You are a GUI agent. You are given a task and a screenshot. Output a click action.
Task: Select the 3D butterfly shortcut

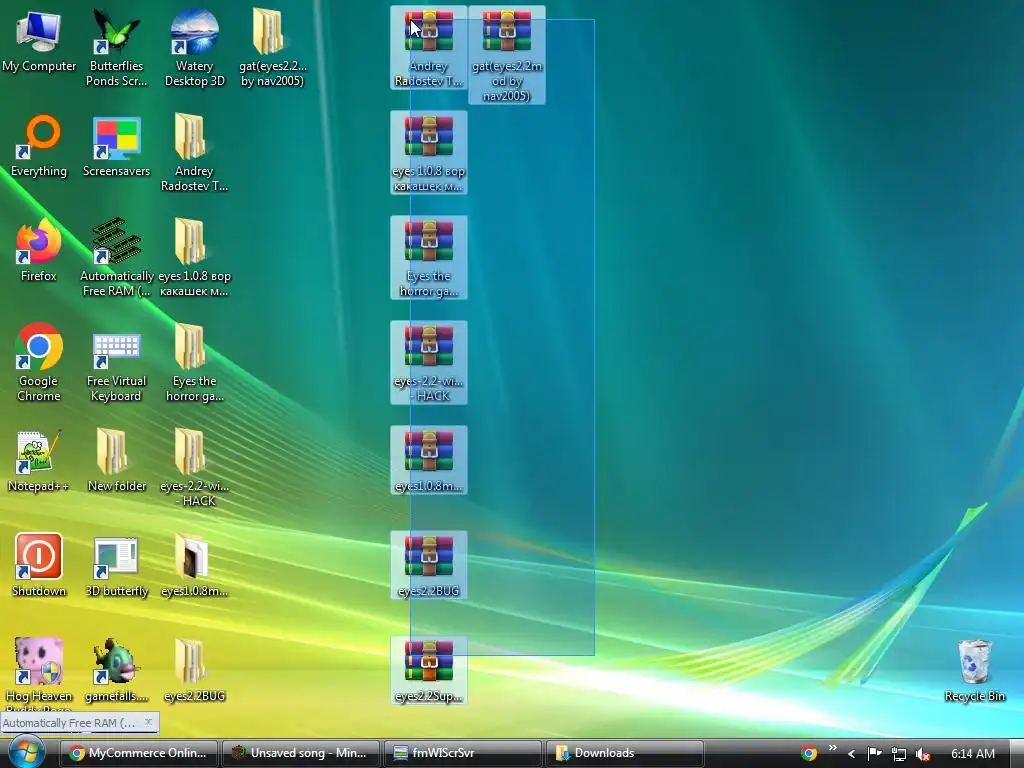pyautogui.click(x=116, y=566)
